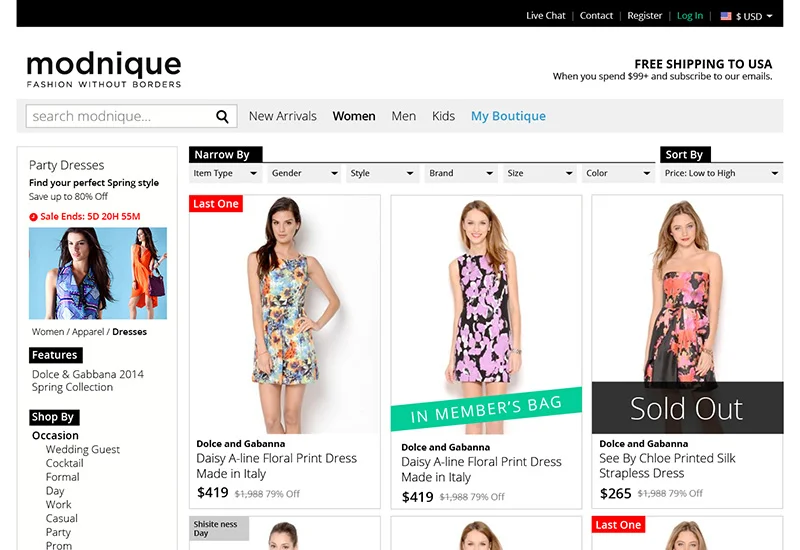Image resolution: width=800 pixels, height=550 pixels.
Task: Filter by Day occasion
Action: pyautogui.click(x=55, y=491)
